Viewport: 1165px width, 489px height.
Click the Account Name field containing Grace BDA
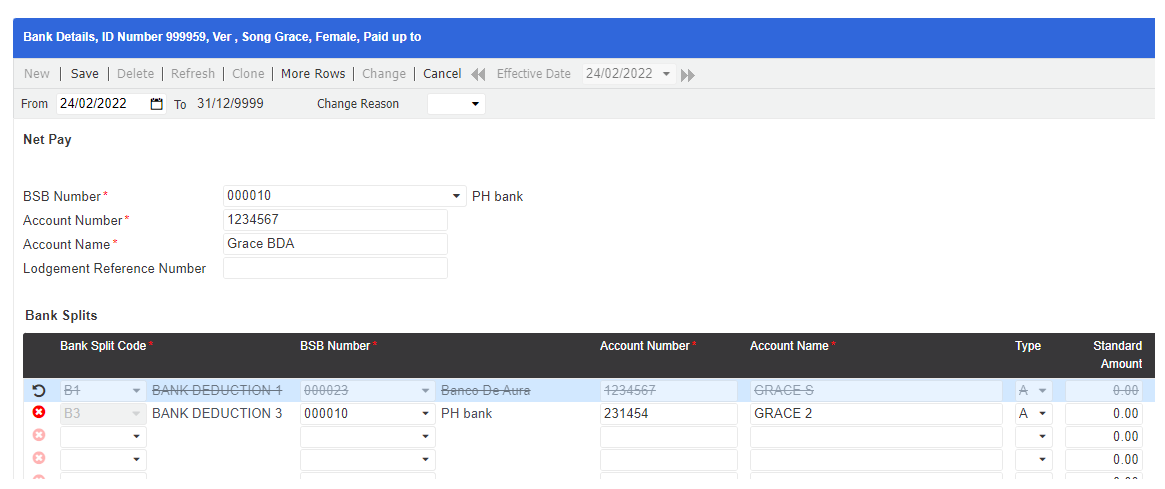(x=335, y=244)
